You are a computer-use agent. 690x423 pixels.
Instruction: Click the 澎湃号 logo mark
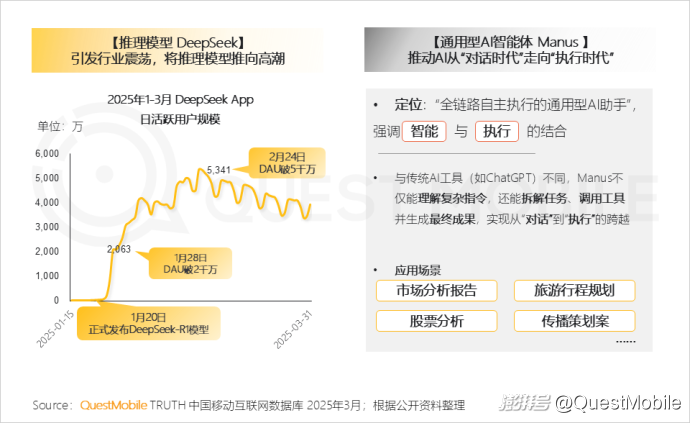[x=525, y=403]
